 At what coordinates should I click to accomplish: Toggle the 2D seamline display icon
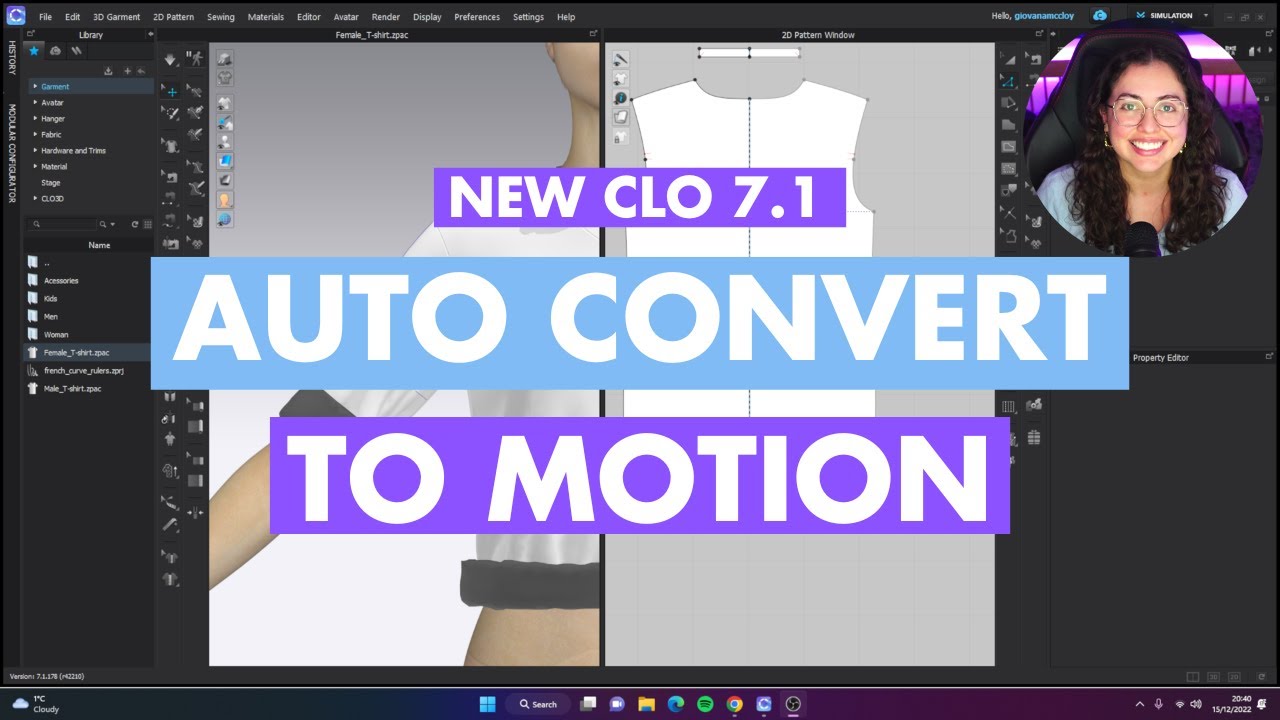[x=620, y=59]
